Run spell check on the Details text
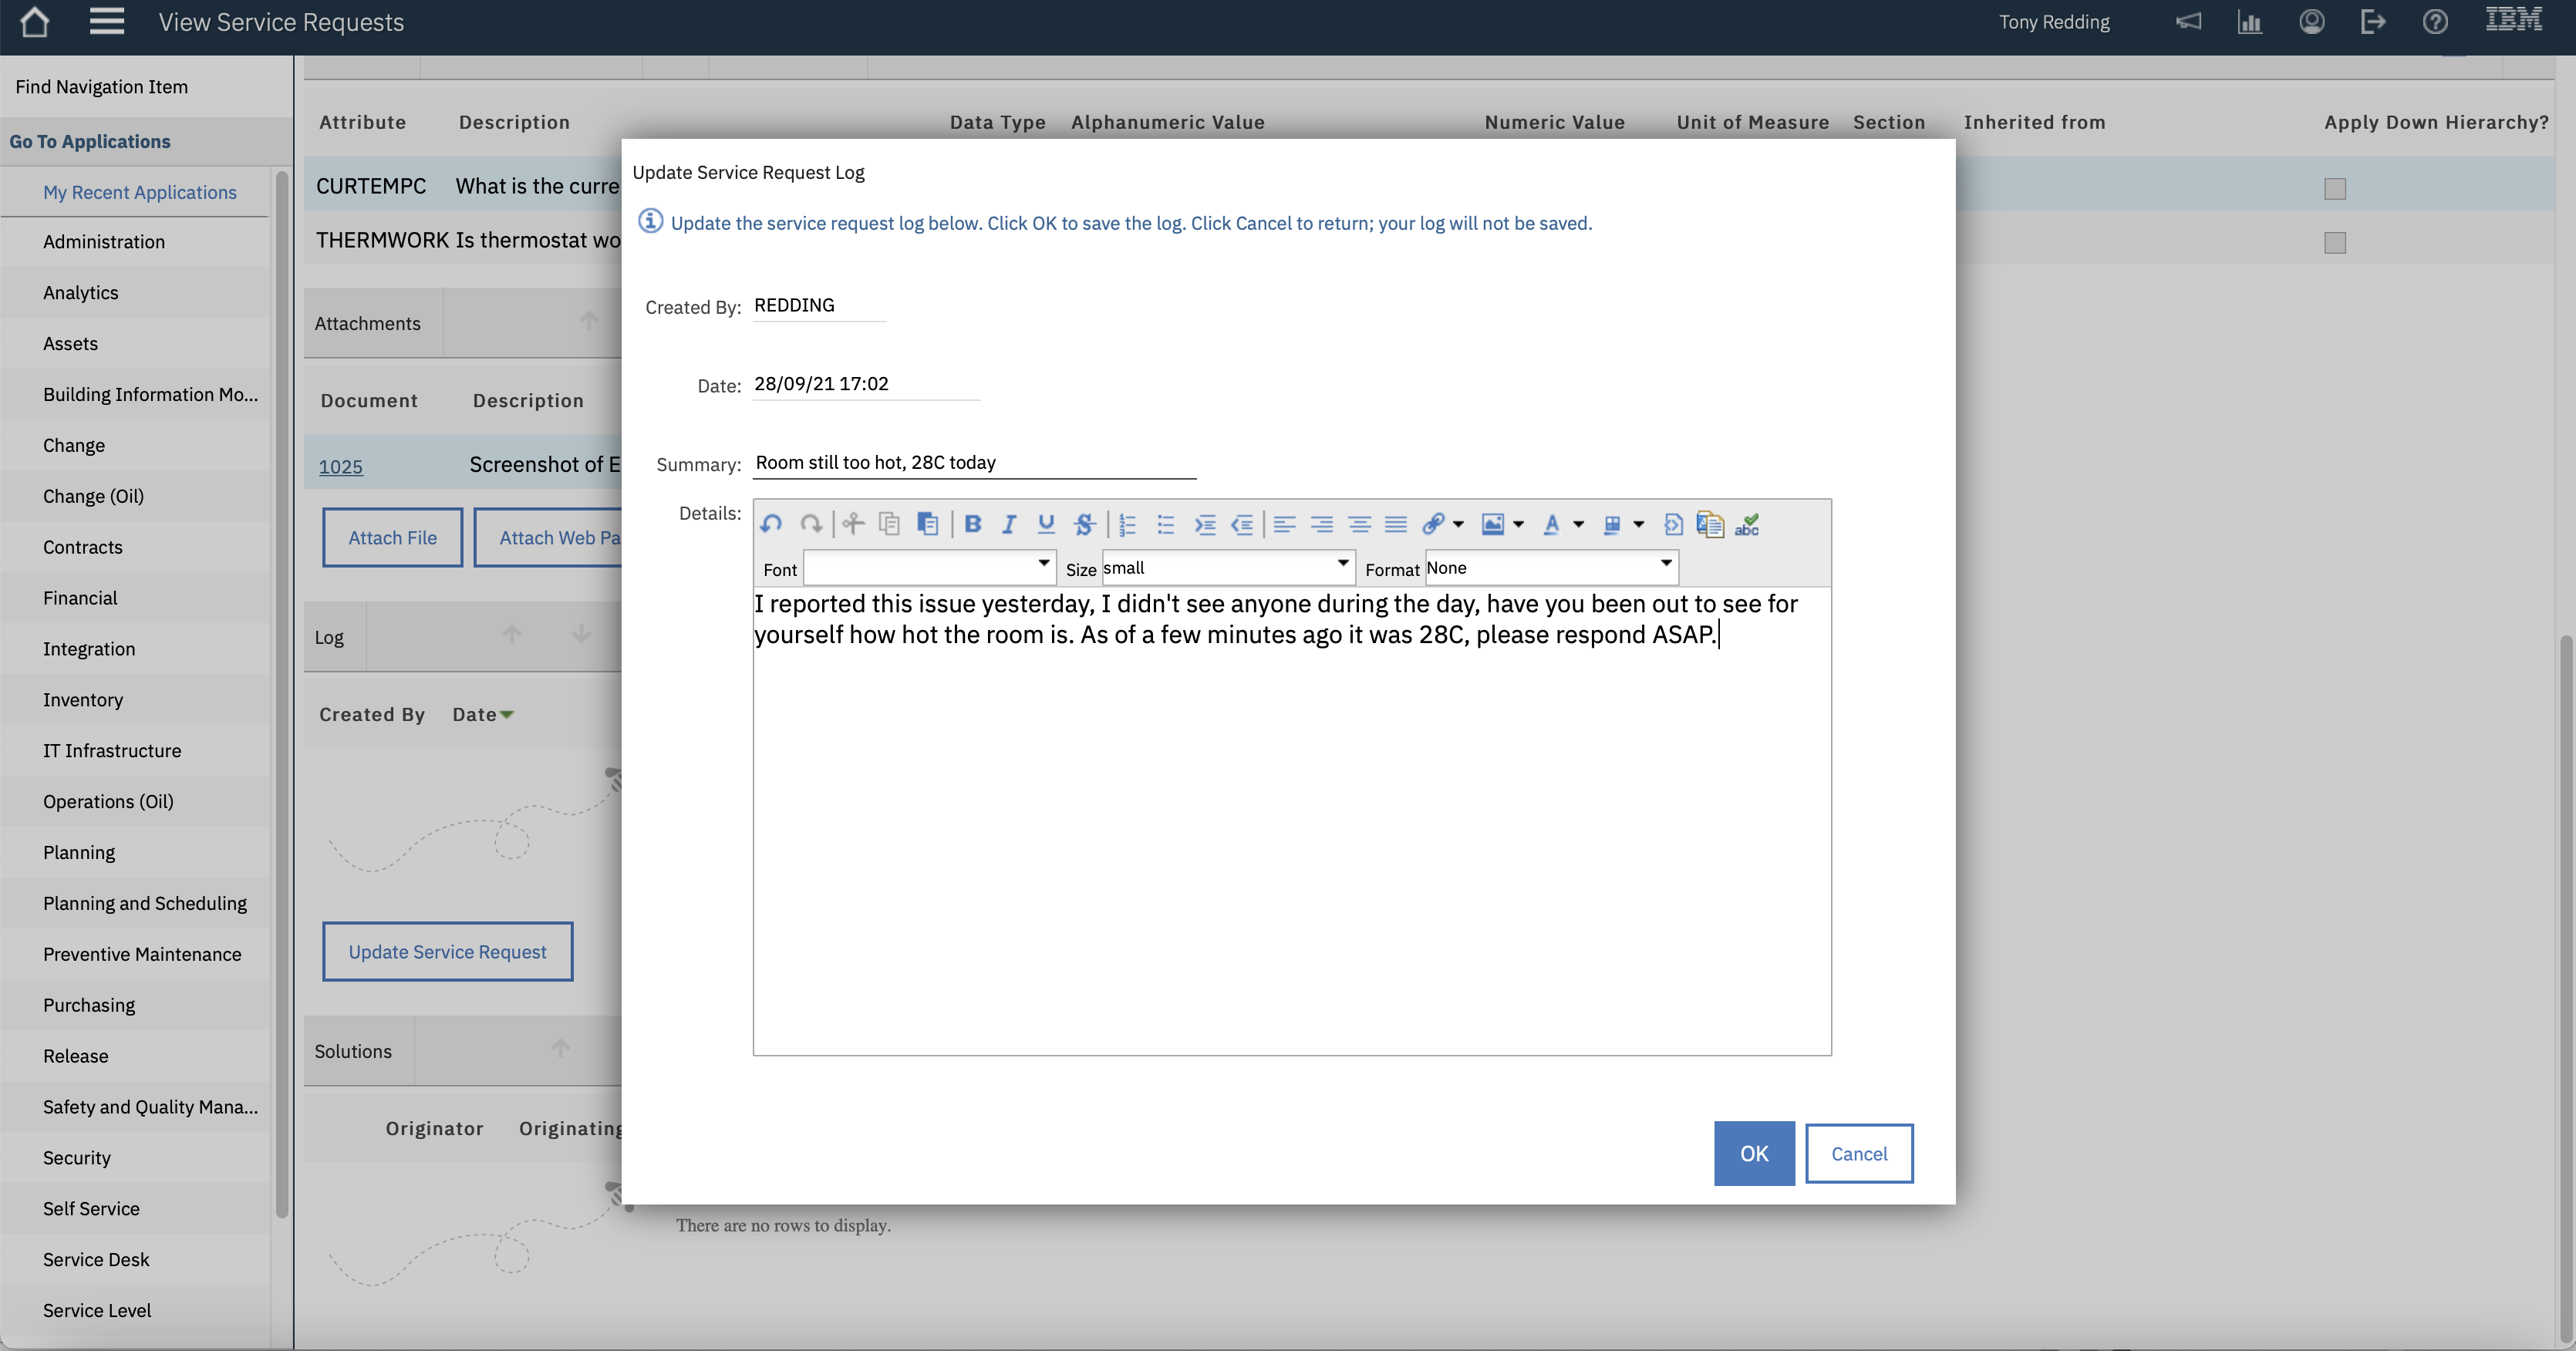The height and width of the screenshot is (1351, 2576). point(1748,525)
